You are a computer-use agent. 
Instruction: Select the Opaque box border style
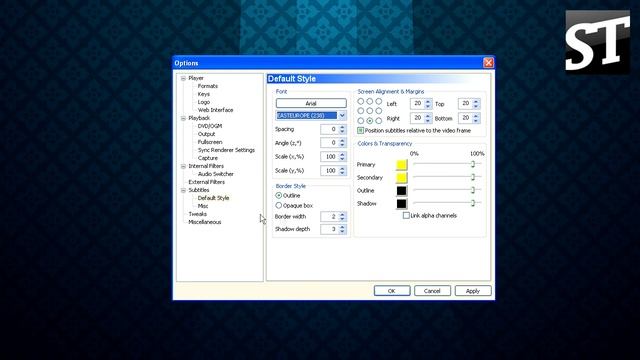pyautogui.click(x=279, y=205)
